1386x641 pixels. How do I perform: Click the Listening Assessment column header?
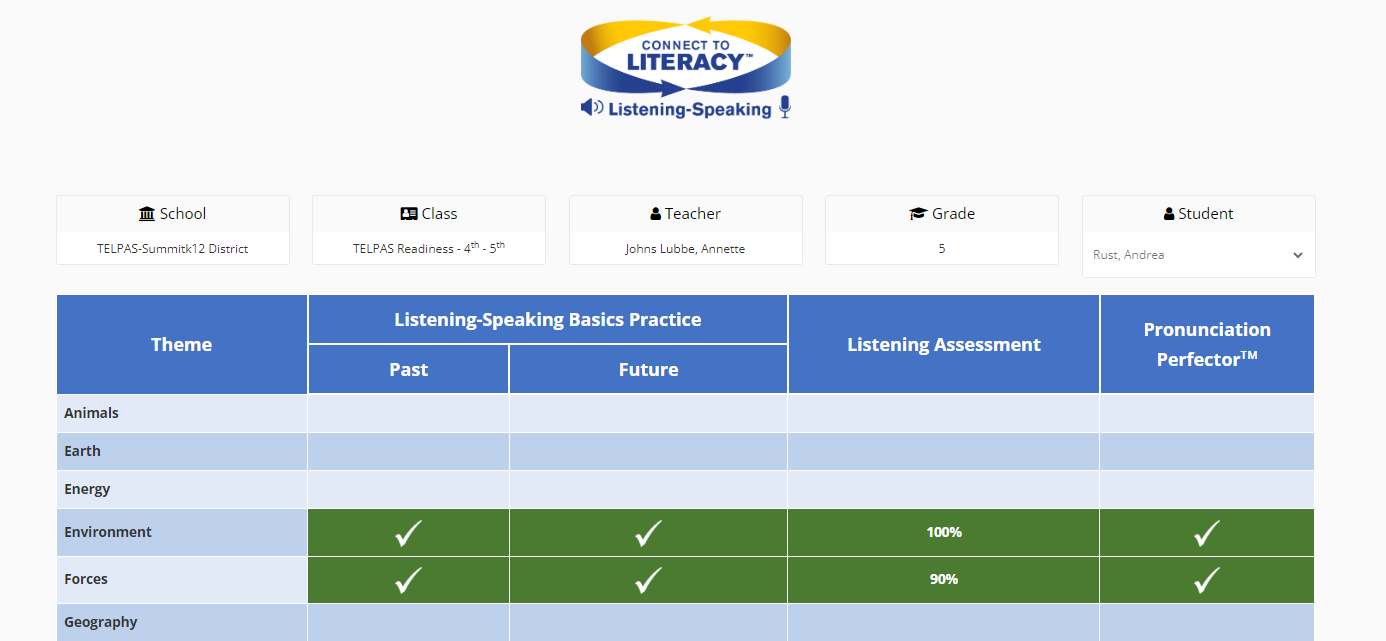click(944, 345)
